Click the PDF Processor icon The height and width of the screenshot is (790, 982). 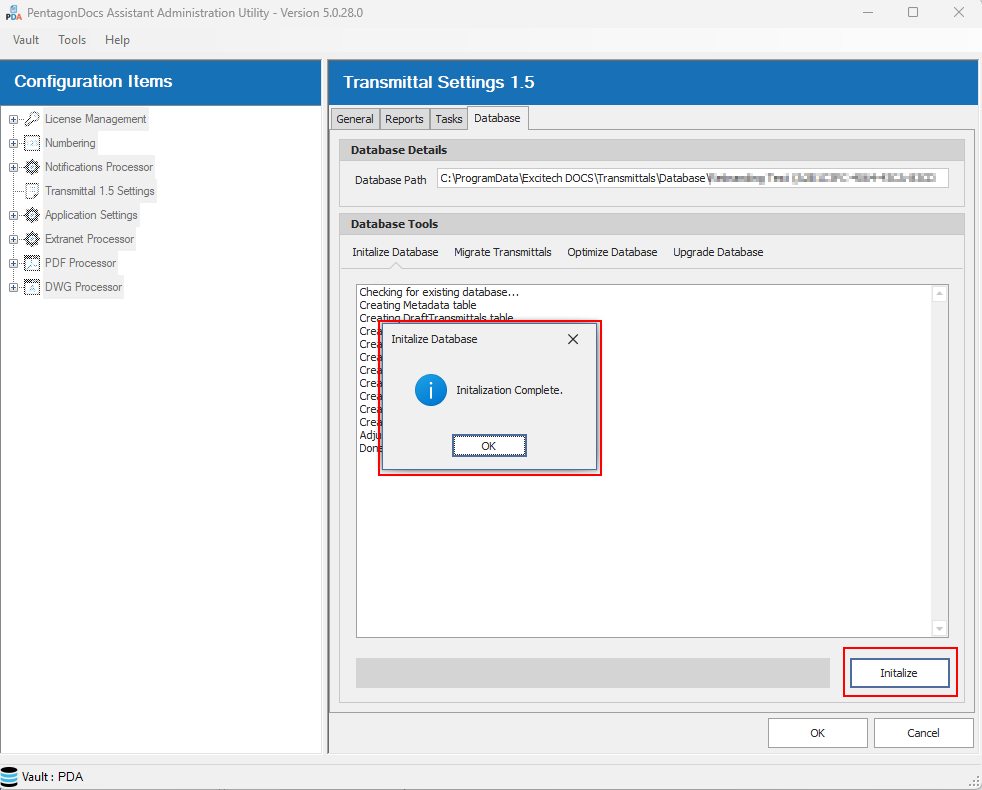(32, 263)
